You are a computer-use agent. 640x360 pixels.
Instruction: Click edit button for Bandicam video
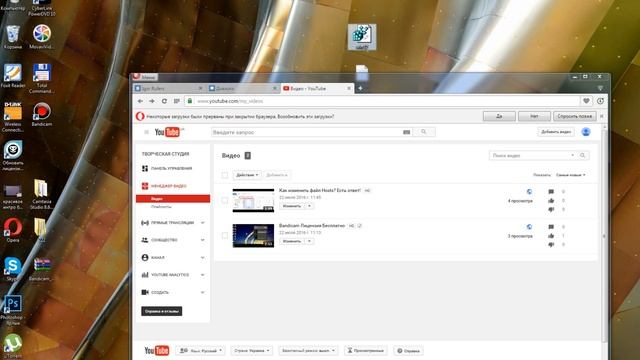tap(292, 241)
